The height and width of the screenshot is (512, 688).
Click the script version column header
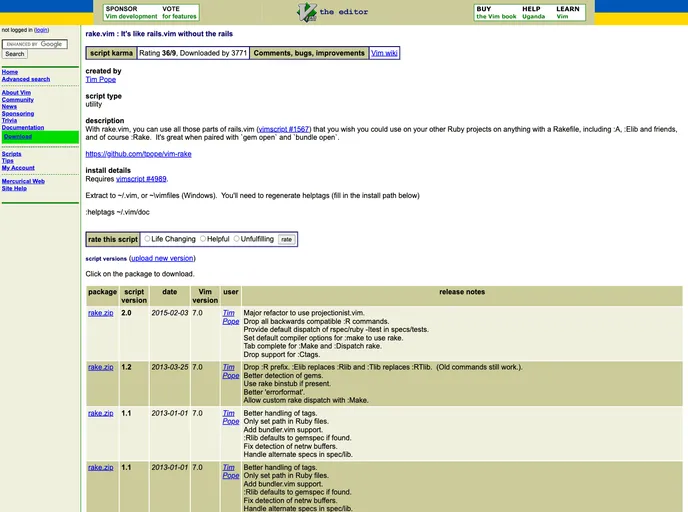[134, 296]
